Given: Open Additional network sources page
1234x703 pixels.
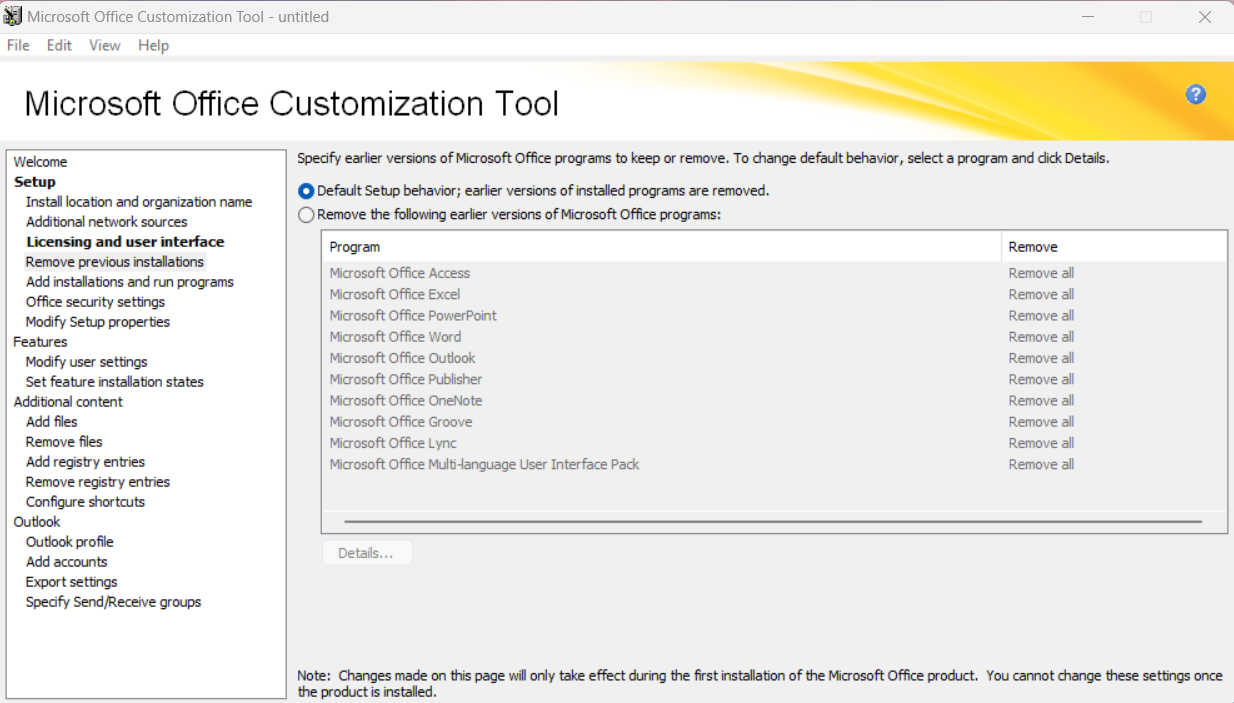Looking at the screenshot, I should point(106,222).
